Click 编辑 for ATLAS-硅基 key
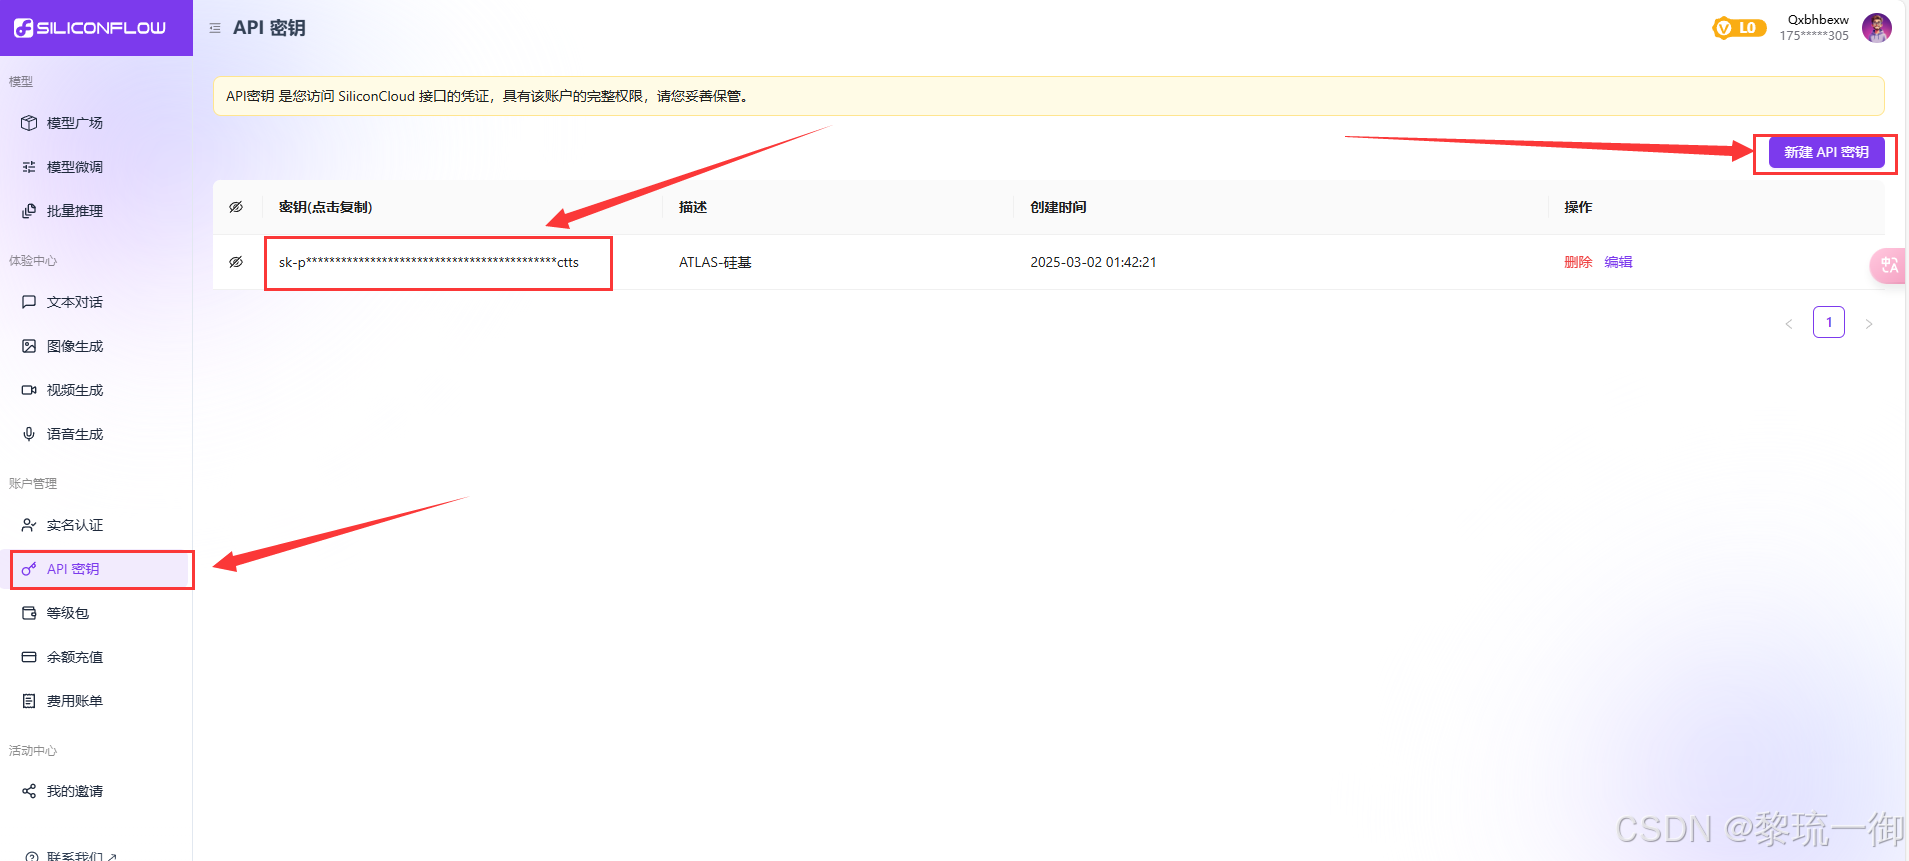This screenshot has height=861, width=1909. 1618,262
